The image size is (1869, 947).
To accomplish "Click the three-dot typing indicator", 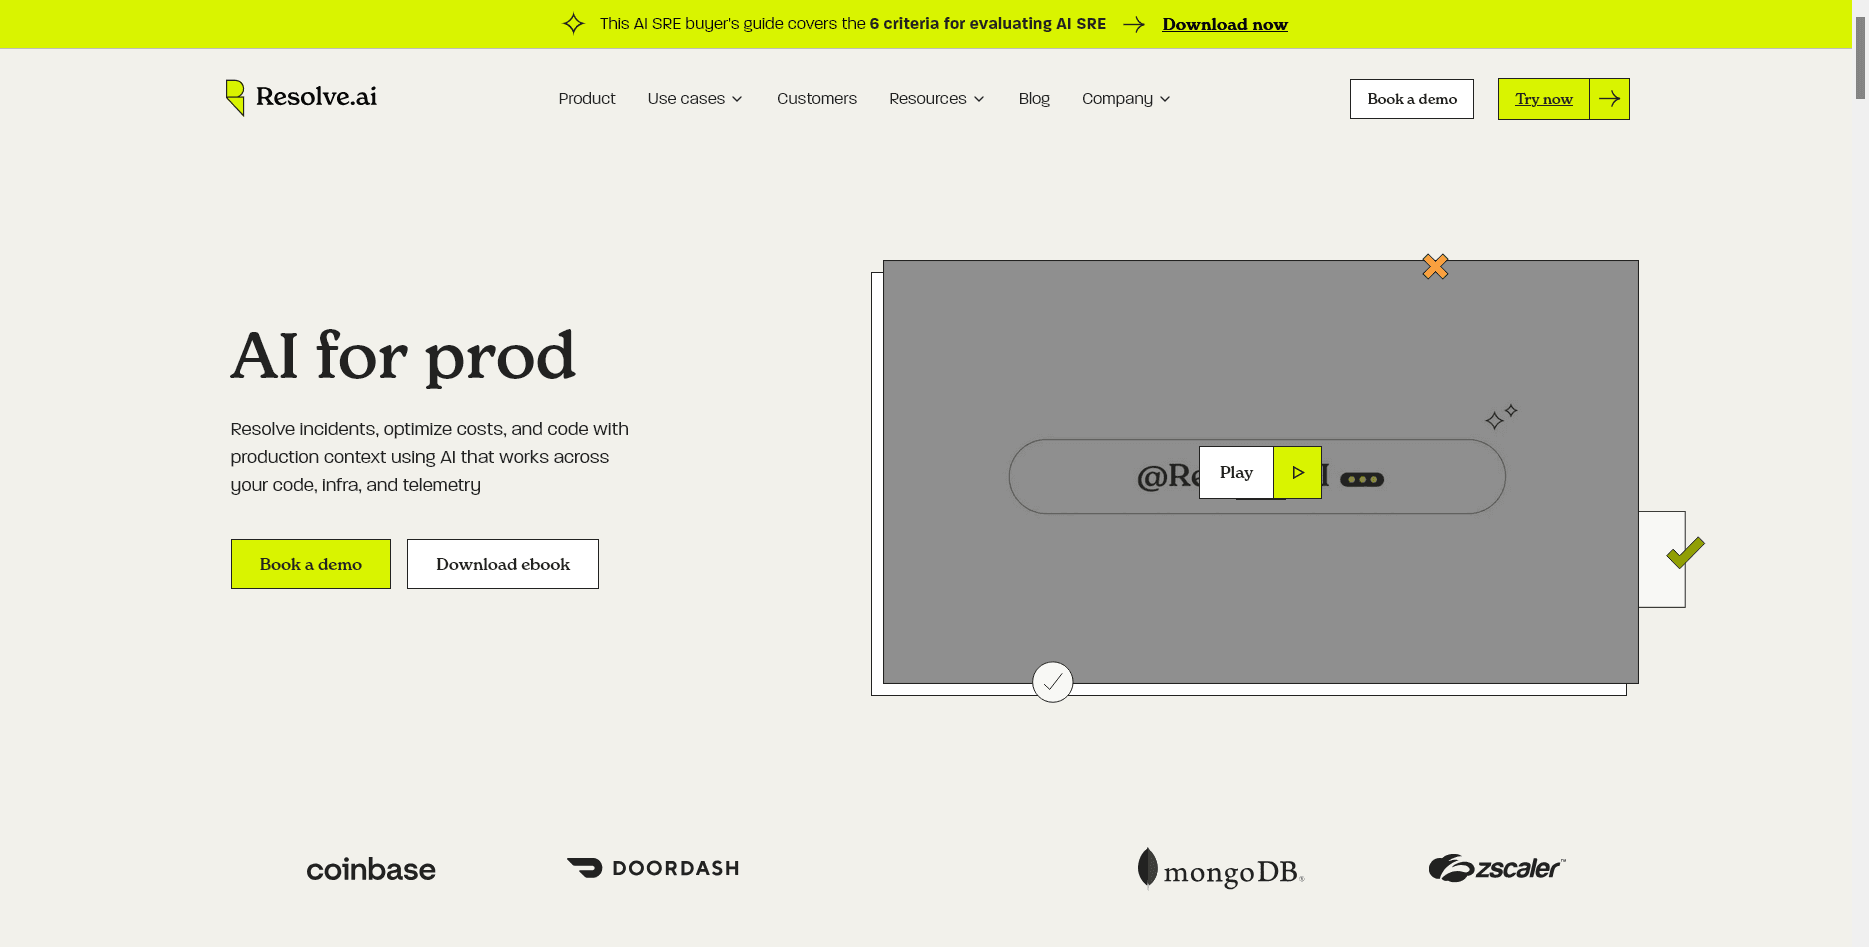I will (1362, 480).
